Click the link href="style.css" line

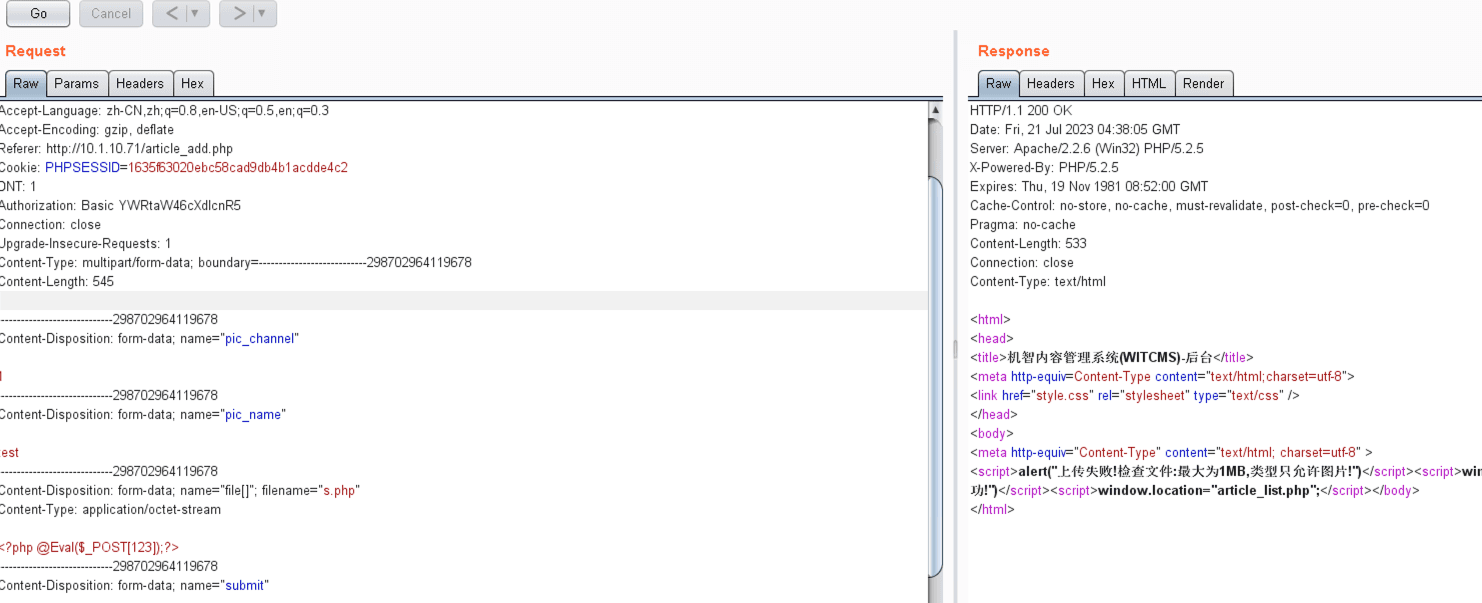click(x=1135, y=396)
